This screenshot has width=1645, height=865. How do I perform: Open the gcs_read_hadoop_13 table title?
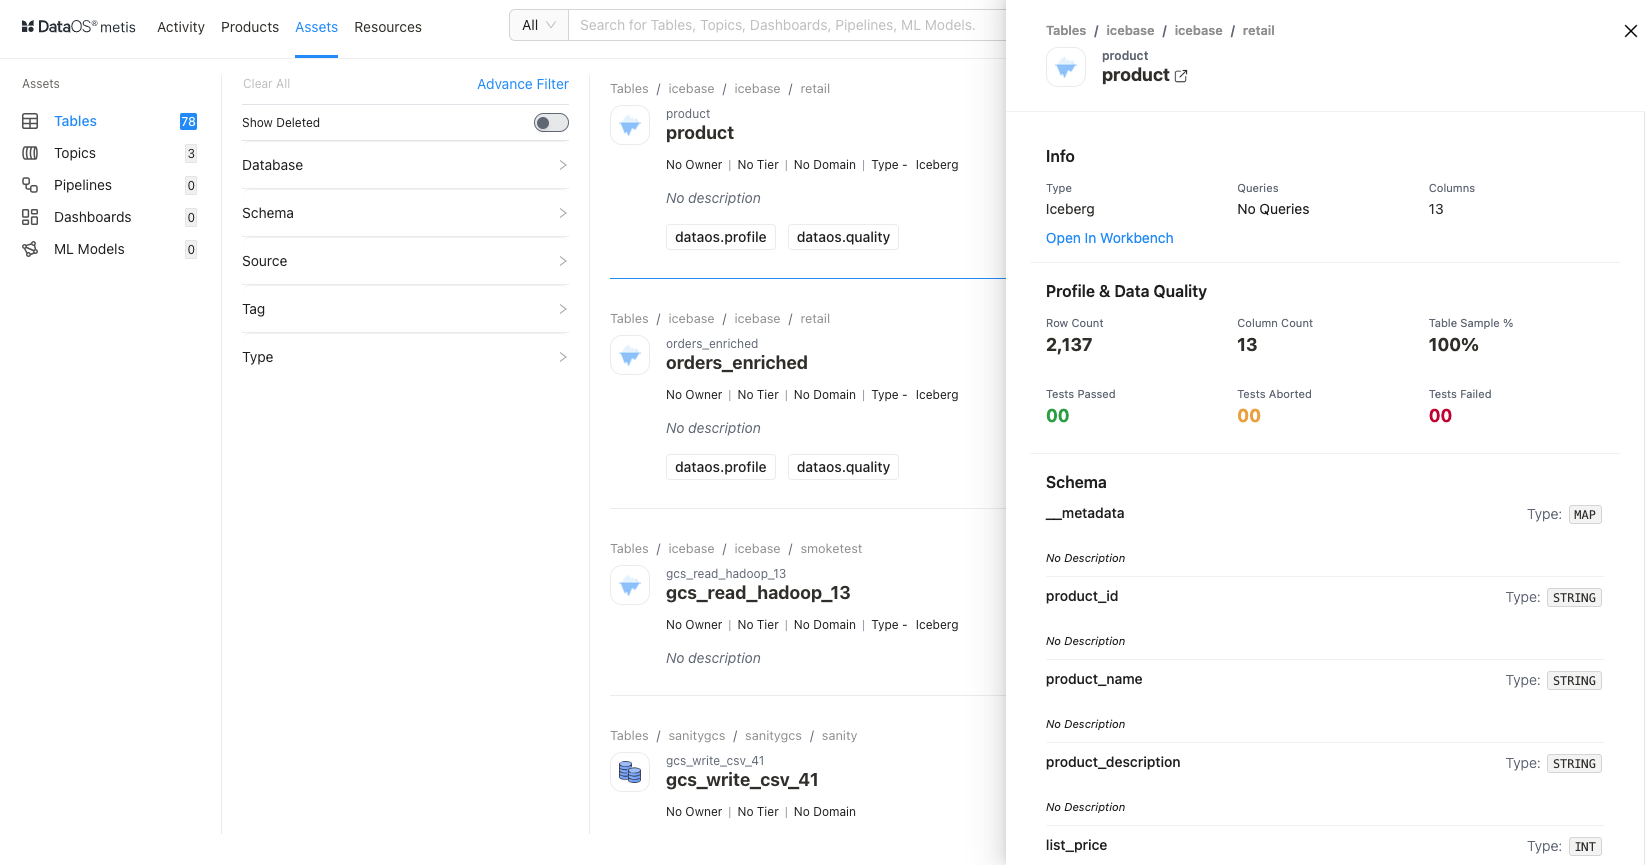coord(758,593)
